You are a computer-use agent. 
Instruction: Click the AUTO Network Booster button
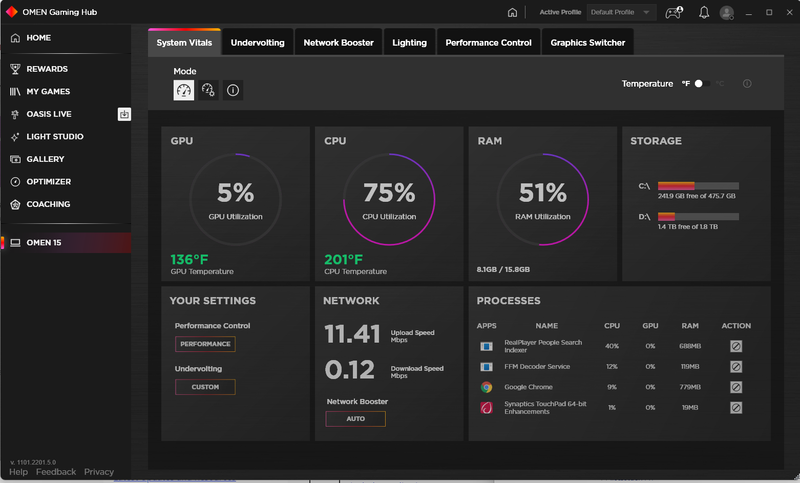click(356, 419)
